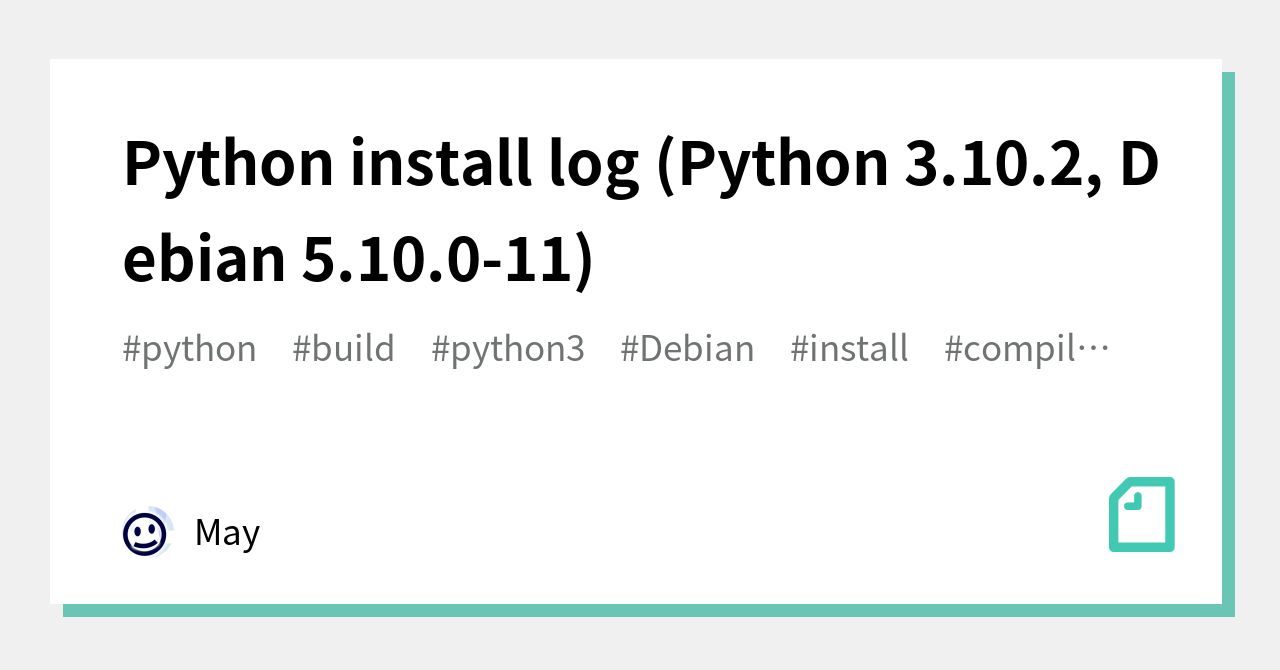Click the gray background above the card
1280x670 pixels.
point(640,28)
